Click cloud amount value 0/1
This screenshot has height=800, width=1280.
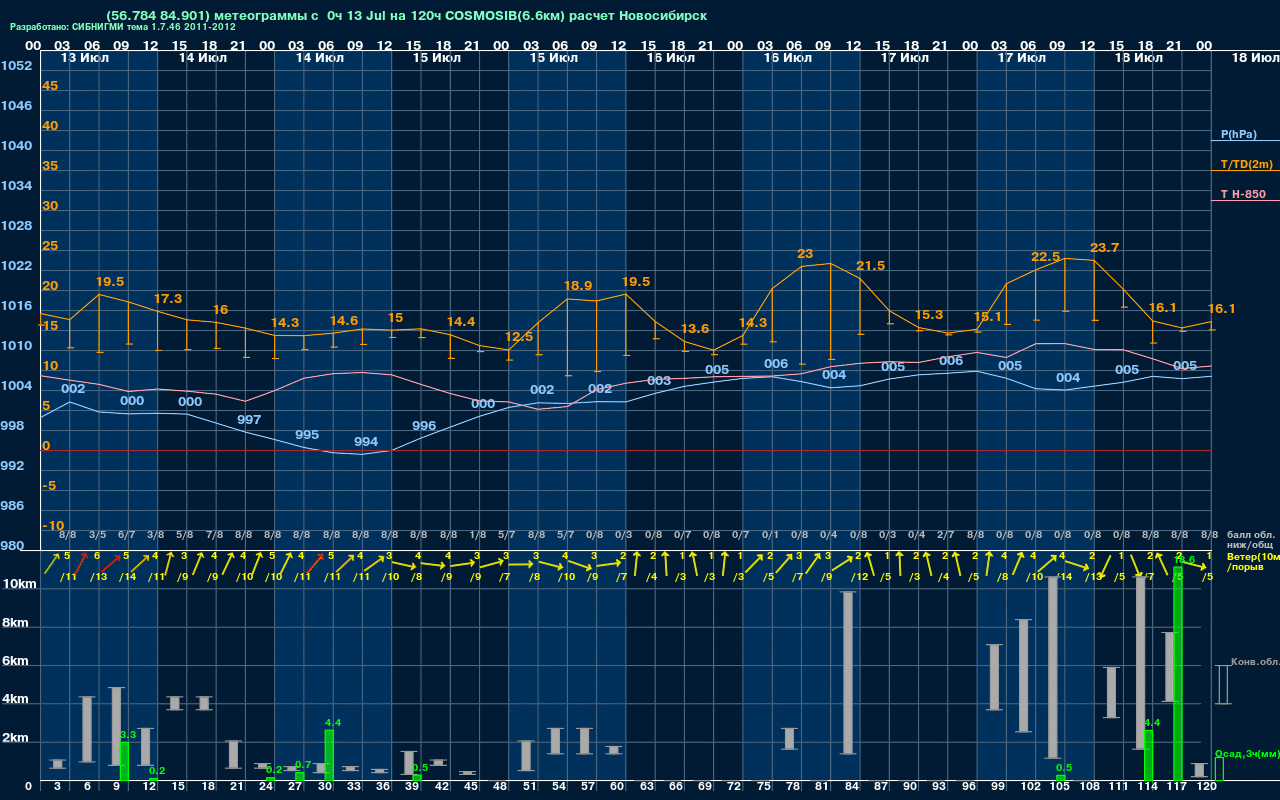(x=770, y=536)
